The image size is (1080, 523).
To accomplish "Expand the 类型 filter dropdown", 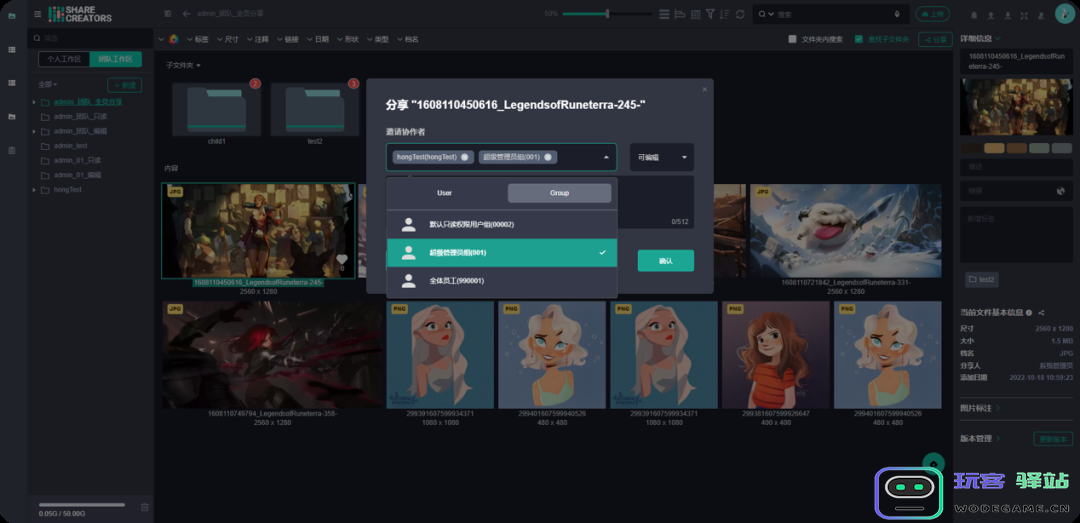I will coord(377,39).
